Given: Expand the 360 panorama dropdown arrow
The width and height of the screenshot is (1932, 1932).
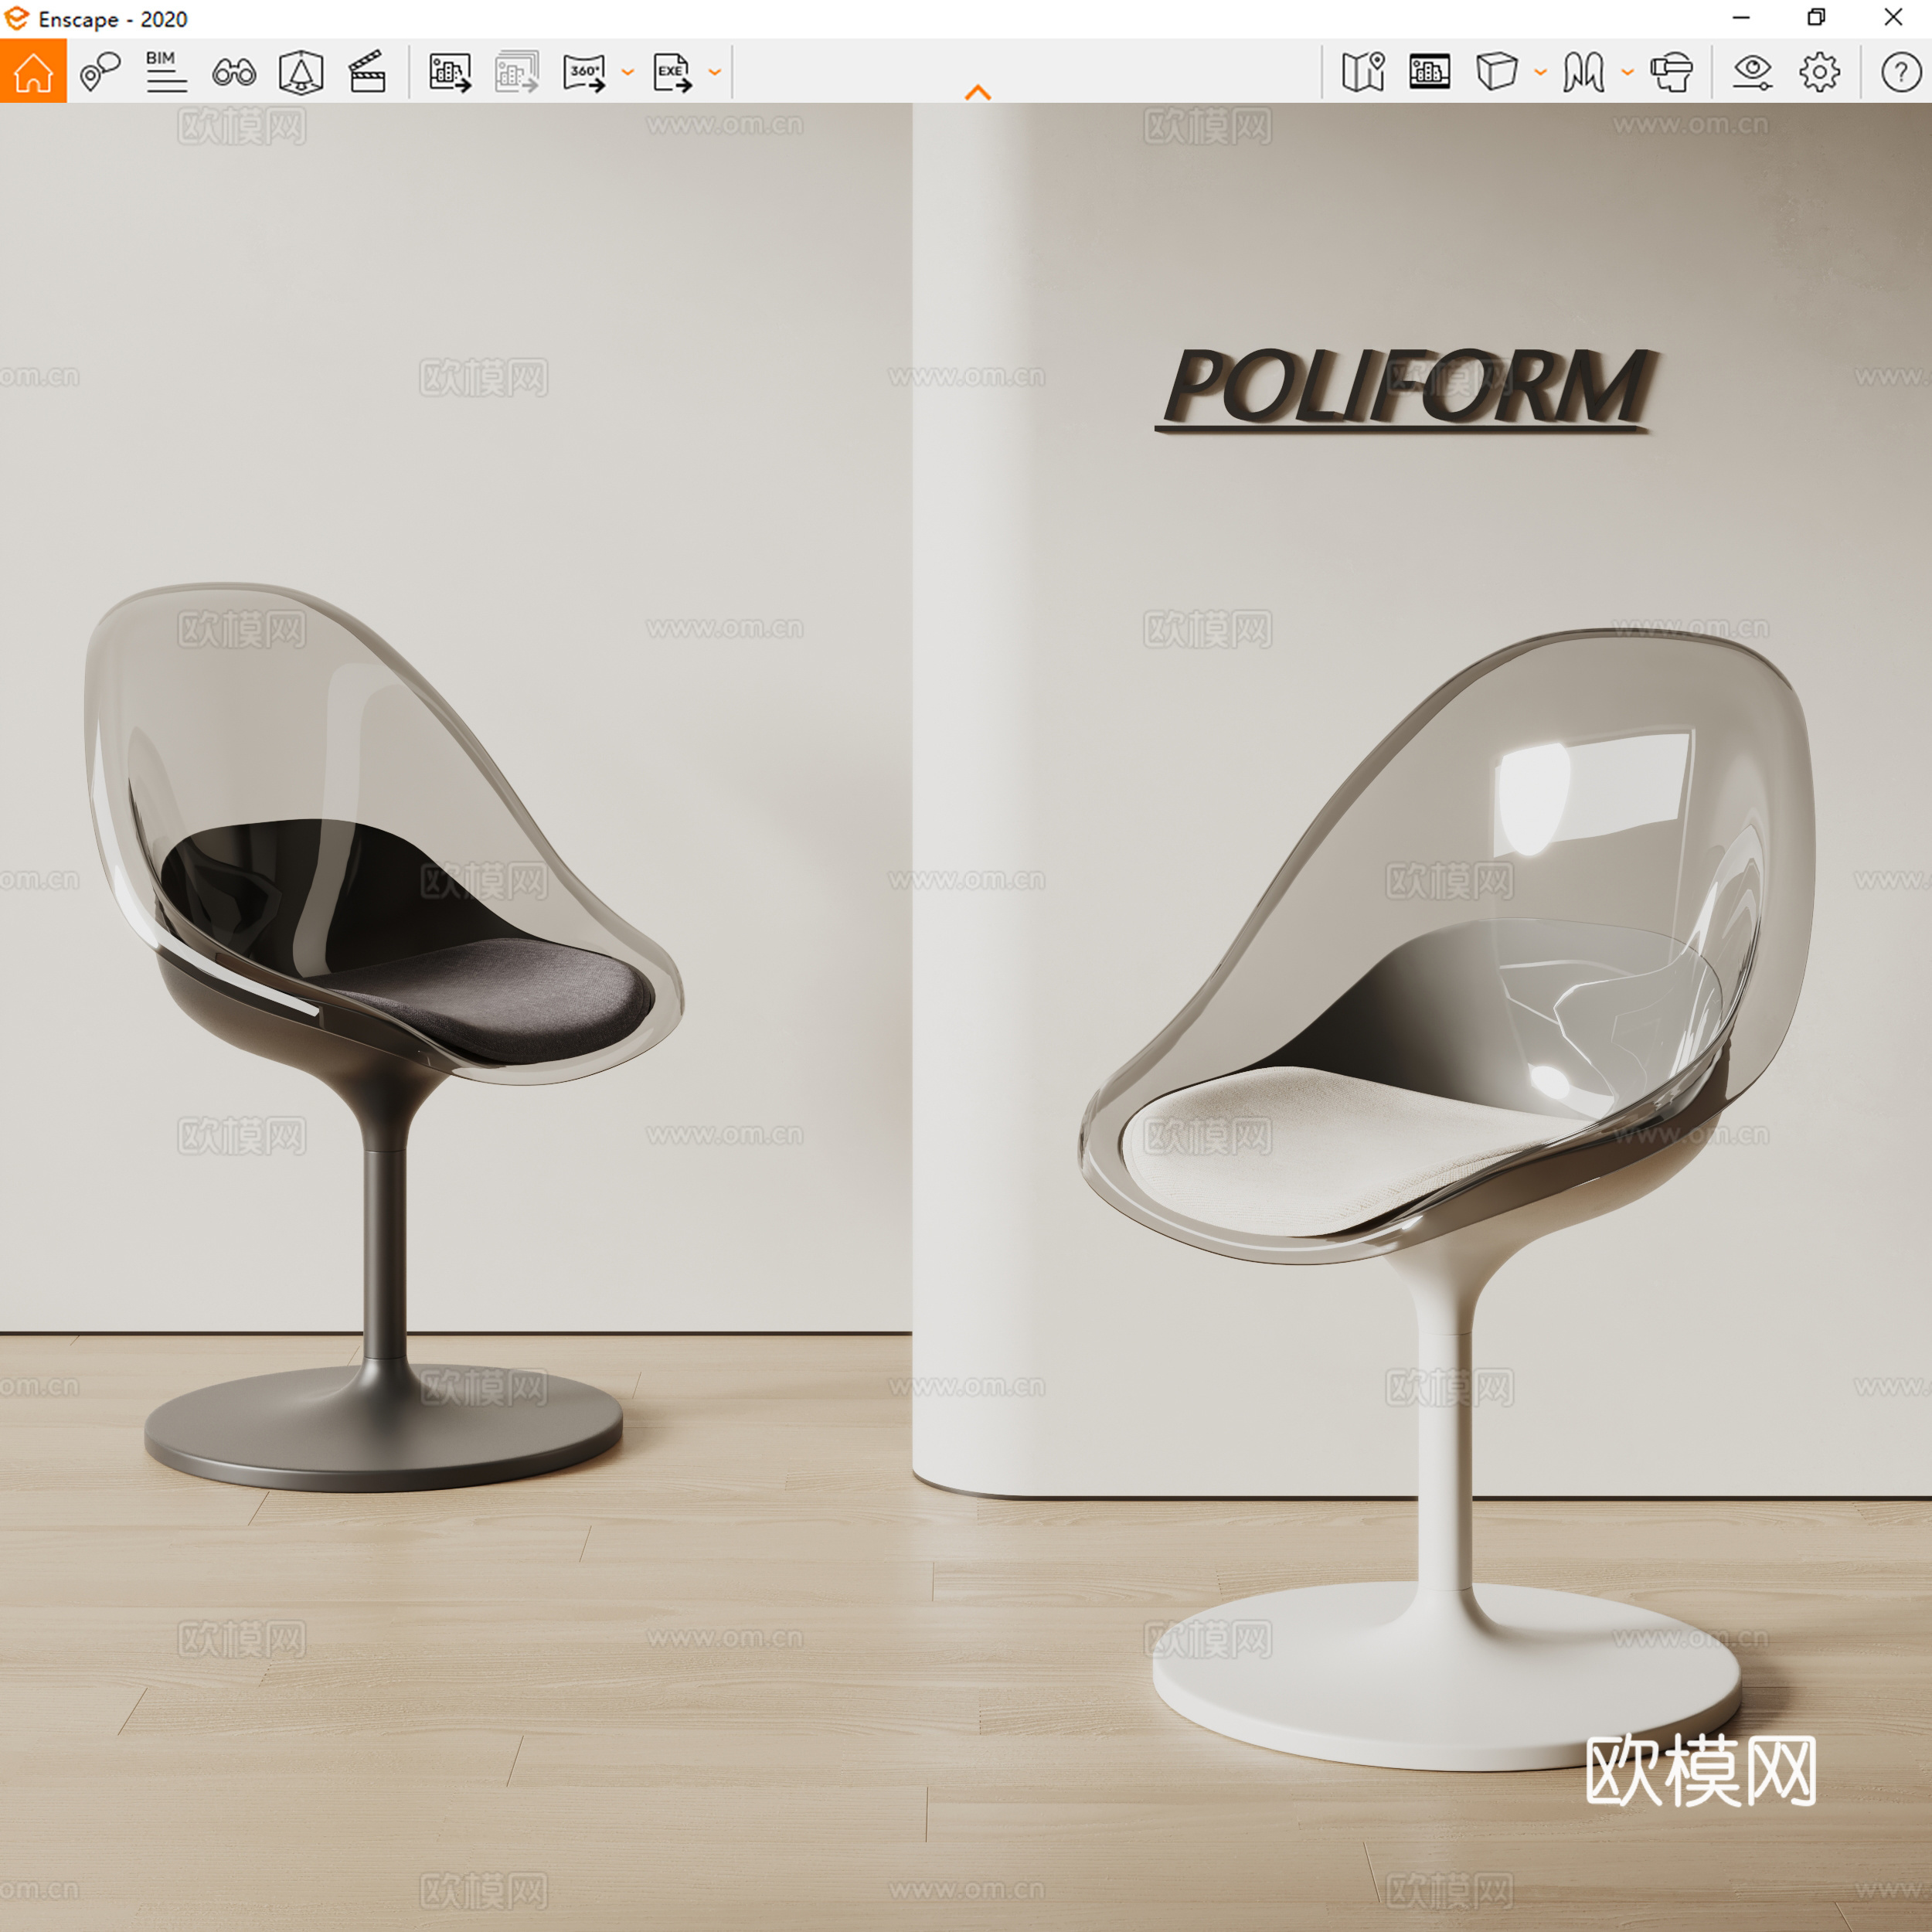Looking at the screenshot, I should (628, 72).
